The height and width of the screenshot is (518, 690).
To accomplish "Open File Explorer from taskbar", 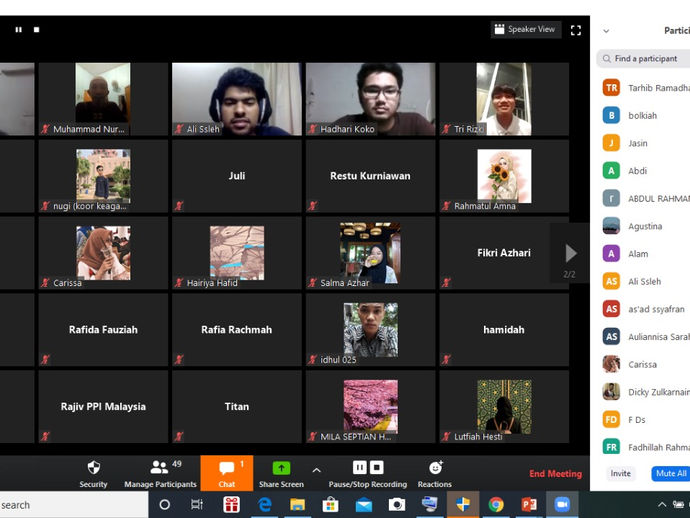I will point(297,504).
